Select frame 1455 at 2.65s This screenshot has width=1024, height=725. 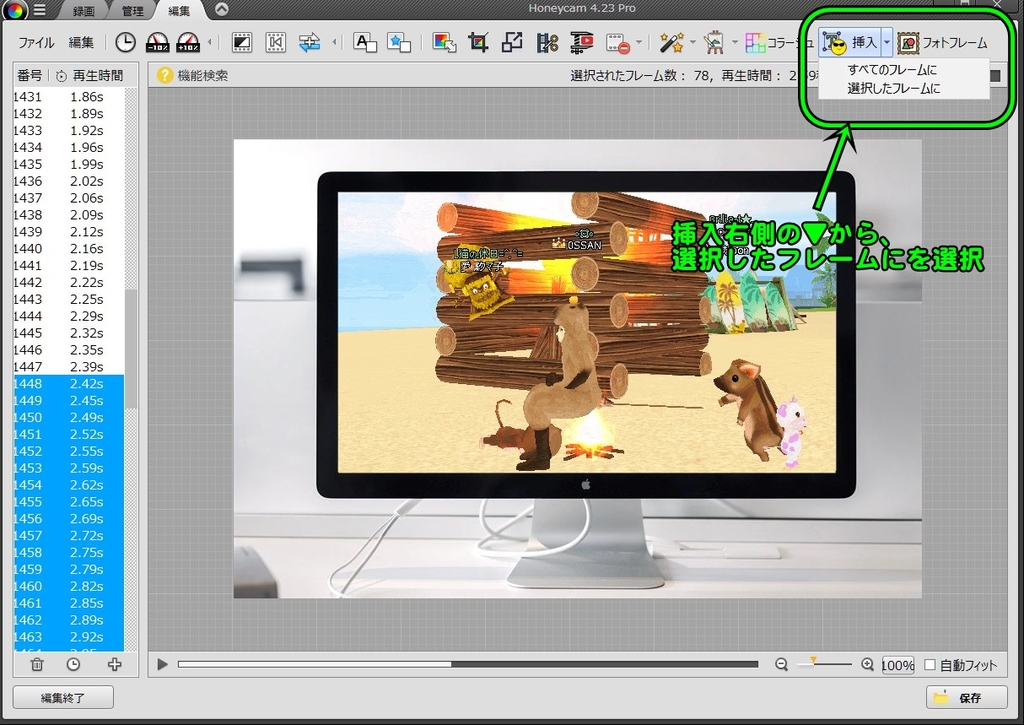[69, 502]
